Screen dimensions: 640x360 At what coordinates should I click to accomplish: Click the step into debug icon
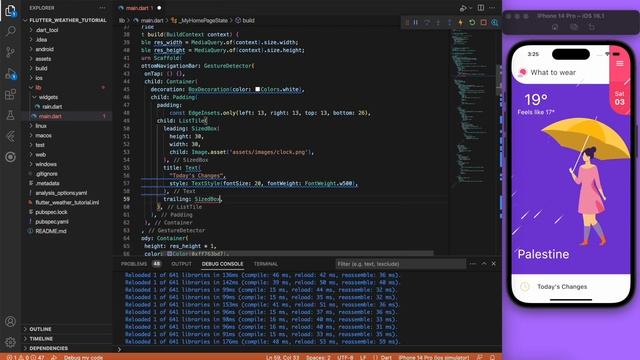[x=438, y=22]
